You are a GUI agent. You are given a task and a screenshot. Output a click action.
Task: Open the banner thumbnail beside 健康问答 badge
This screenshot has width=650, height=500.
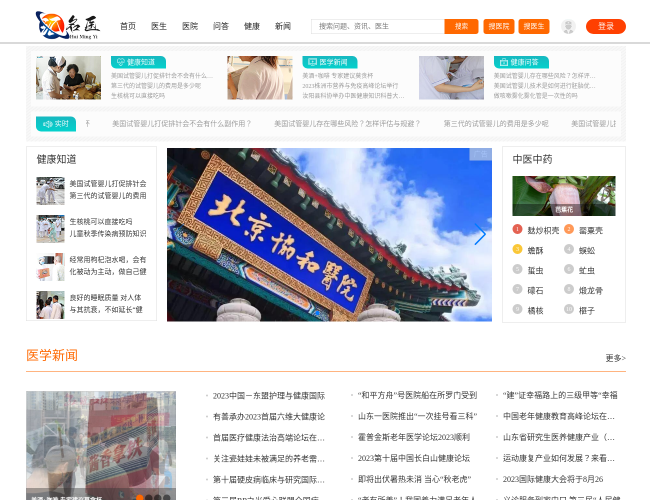point(451,78)
